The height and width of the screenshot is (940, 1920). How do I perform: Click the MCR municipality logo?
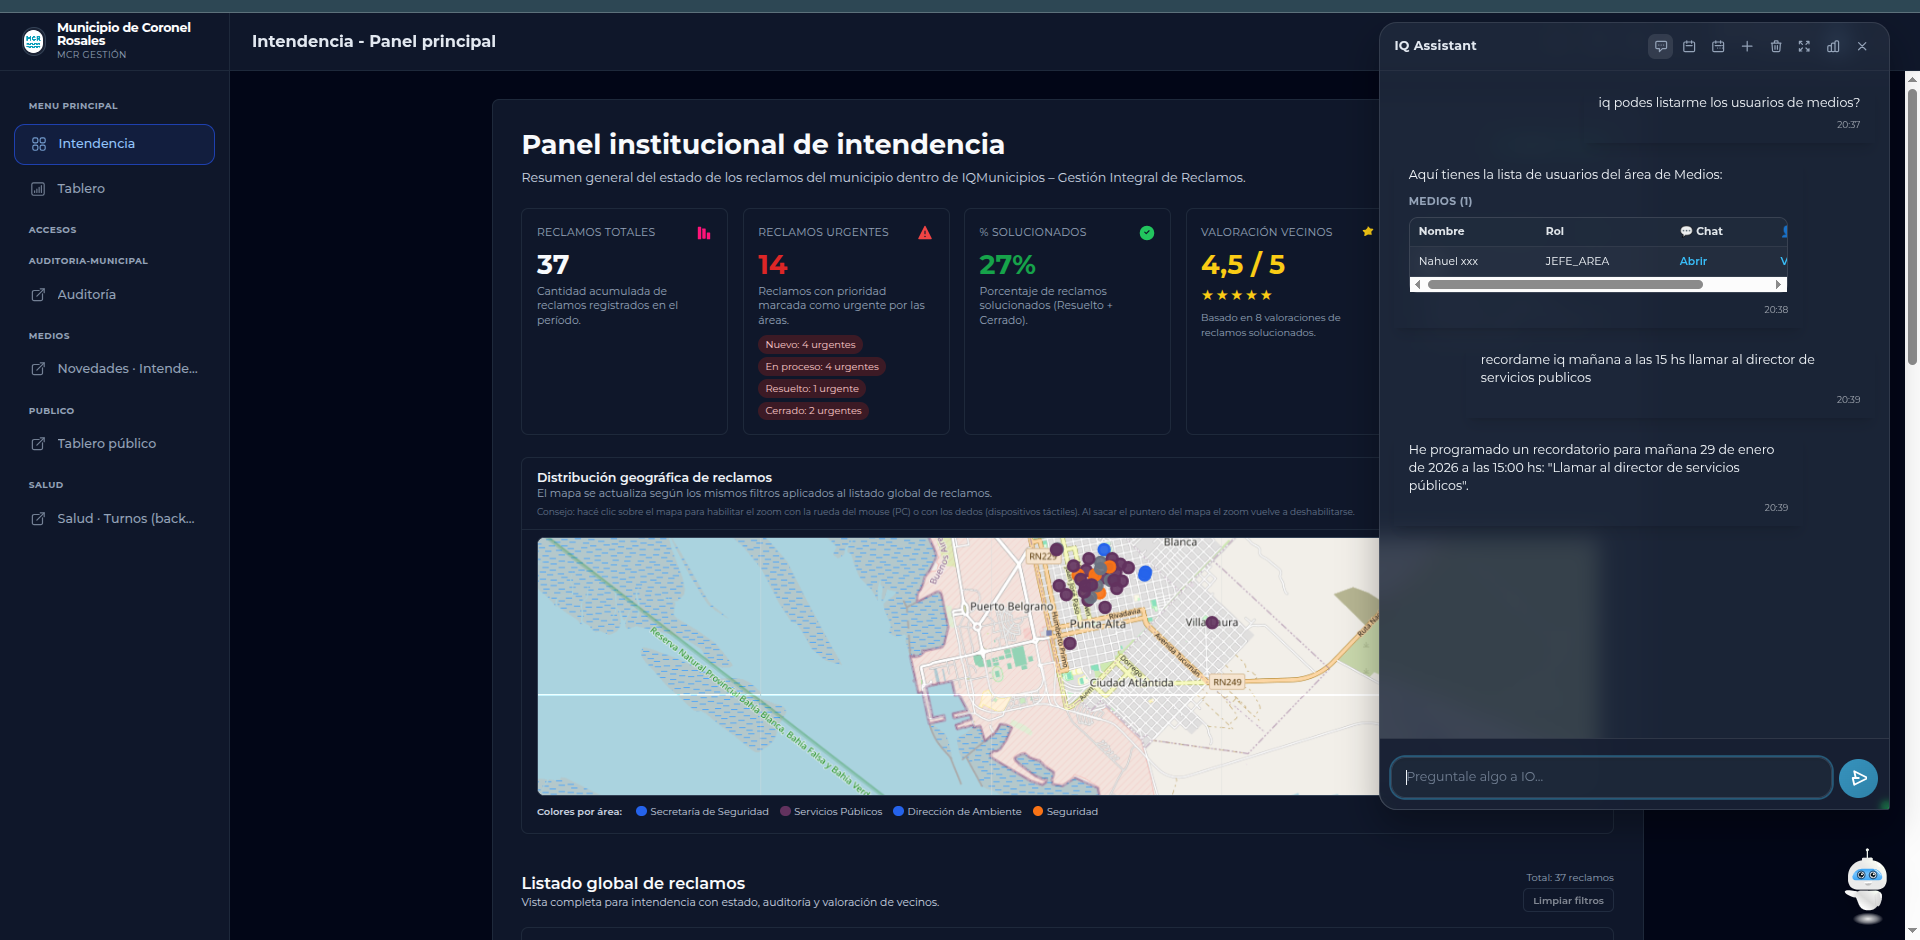pyautogui.click(x=33, y=40)
